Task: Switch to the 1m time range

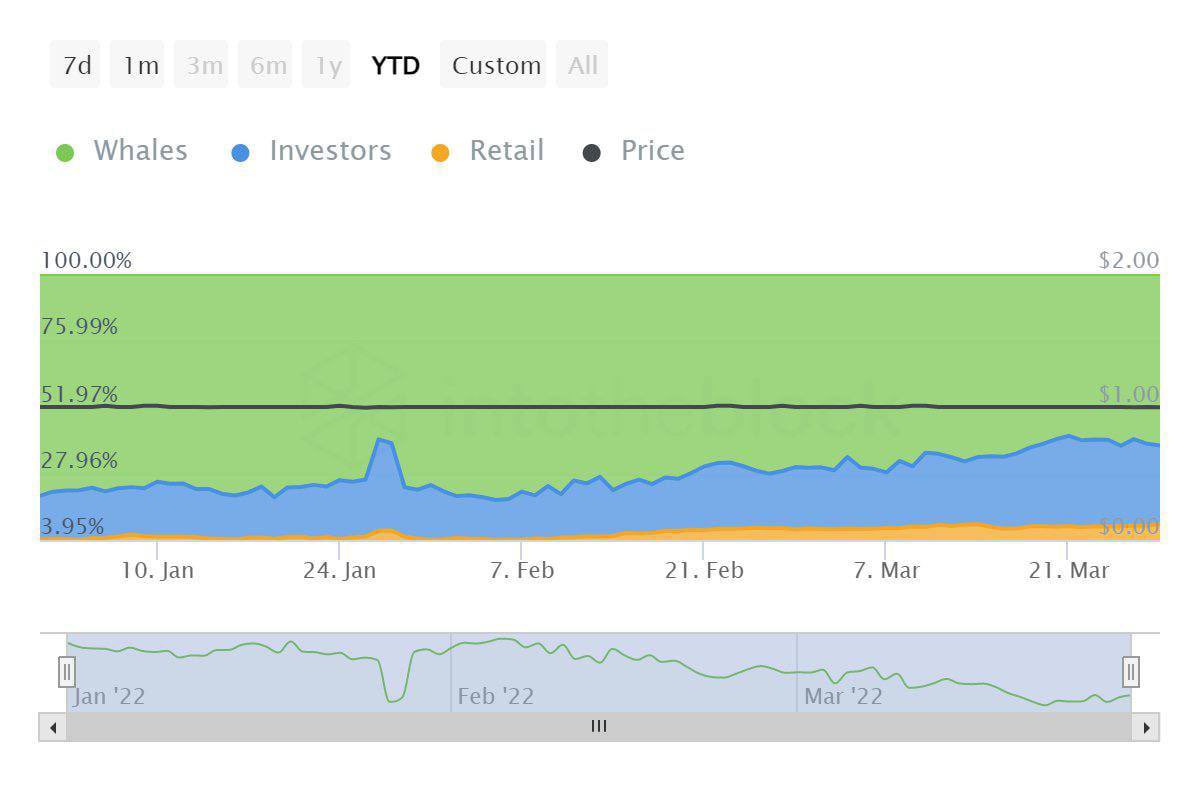Action: [x=138, y=65]
